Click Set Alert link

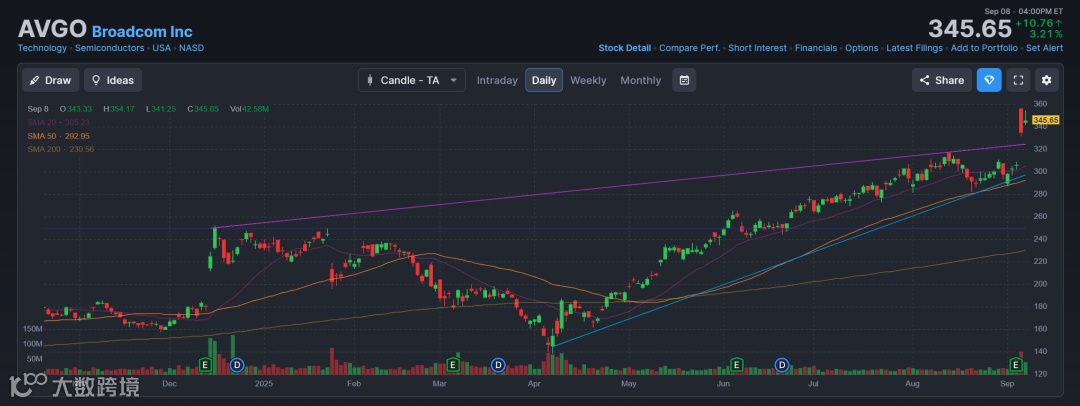pyautogui.click(x=1045, y=48)
